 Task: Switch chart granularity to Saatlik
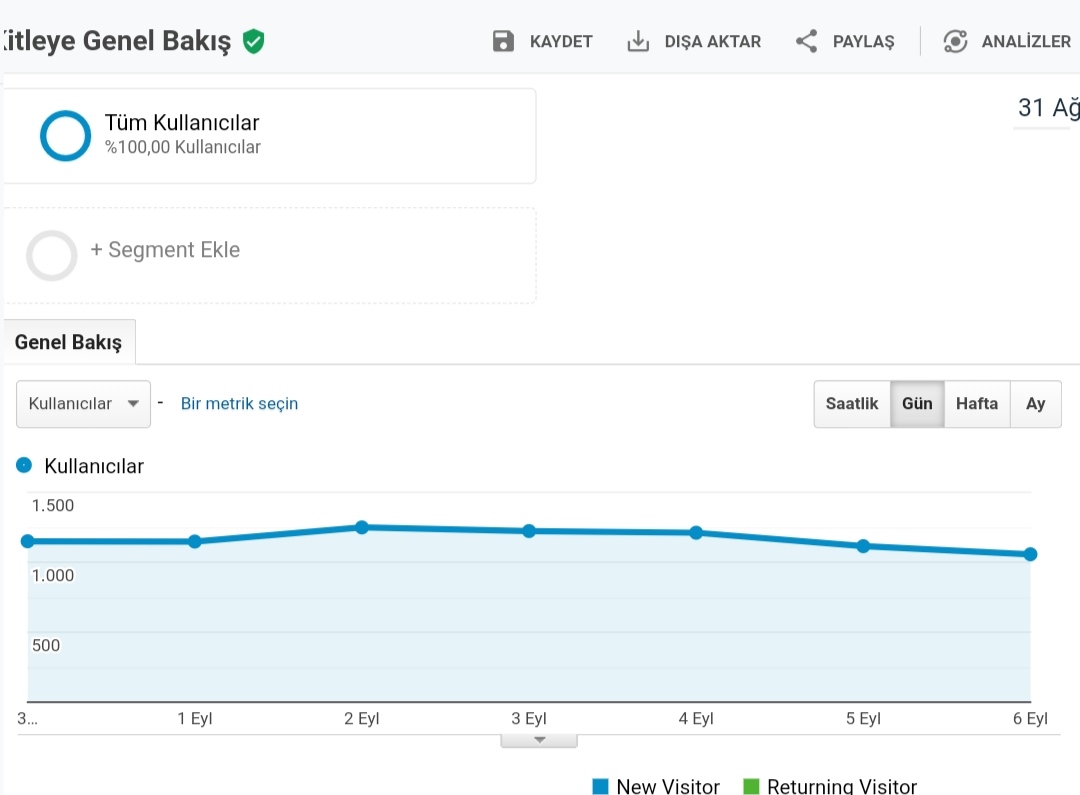pos(852,404)
